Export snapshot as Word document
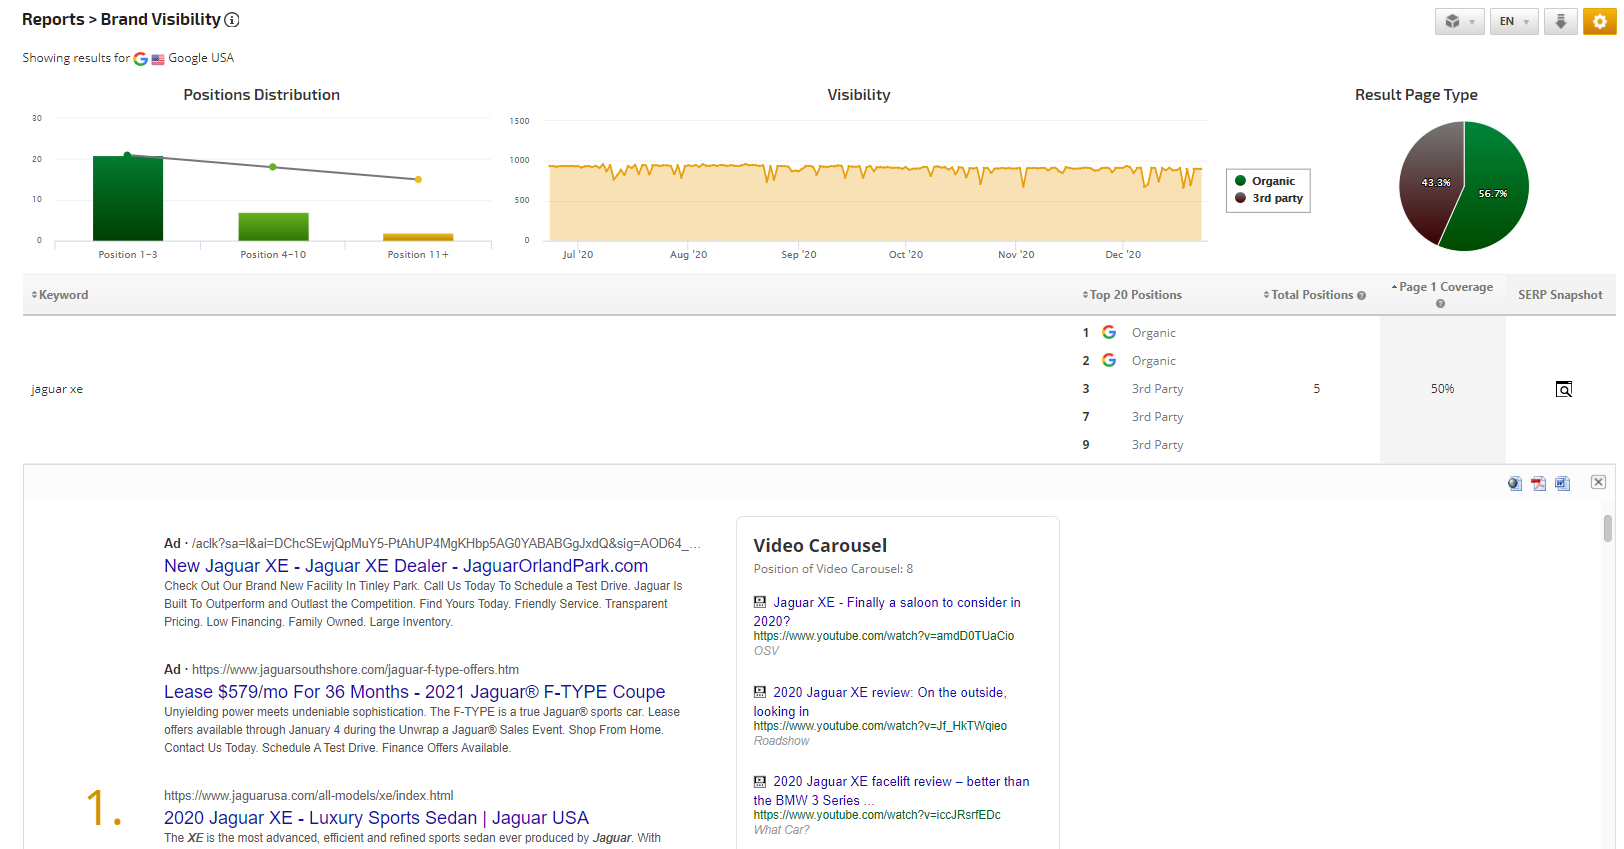Image resolution: width=1624 pixels, height=849 pixels. click(1562, 484)
